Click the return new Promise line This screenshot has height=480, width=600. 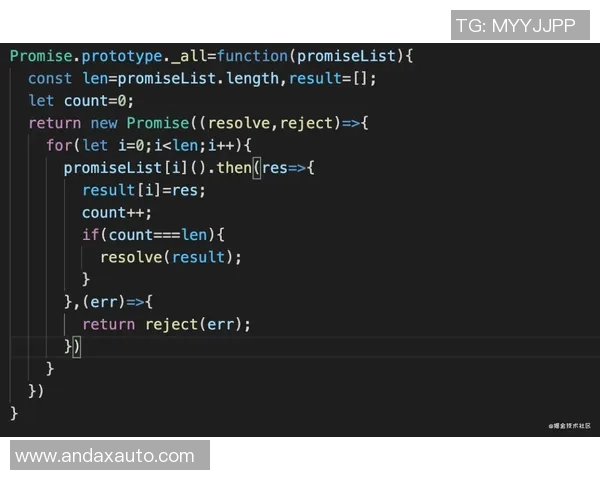coord(199,123)
